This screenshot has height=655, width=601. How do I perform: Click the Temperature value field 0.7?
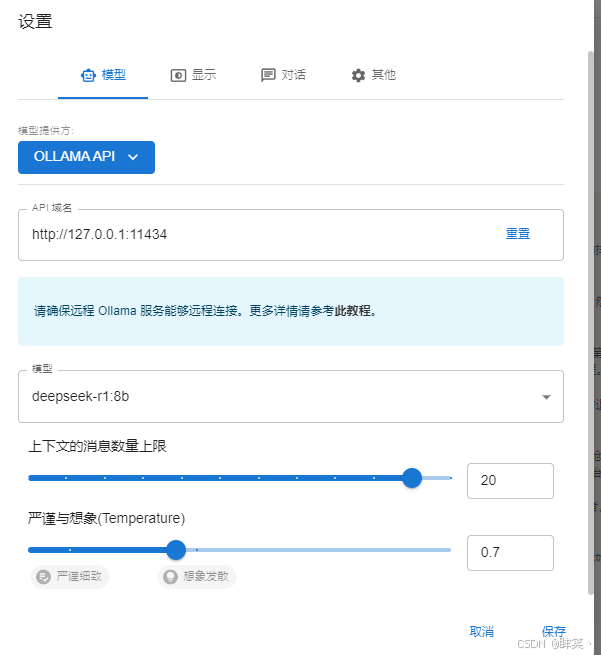[x=510, y=553]
